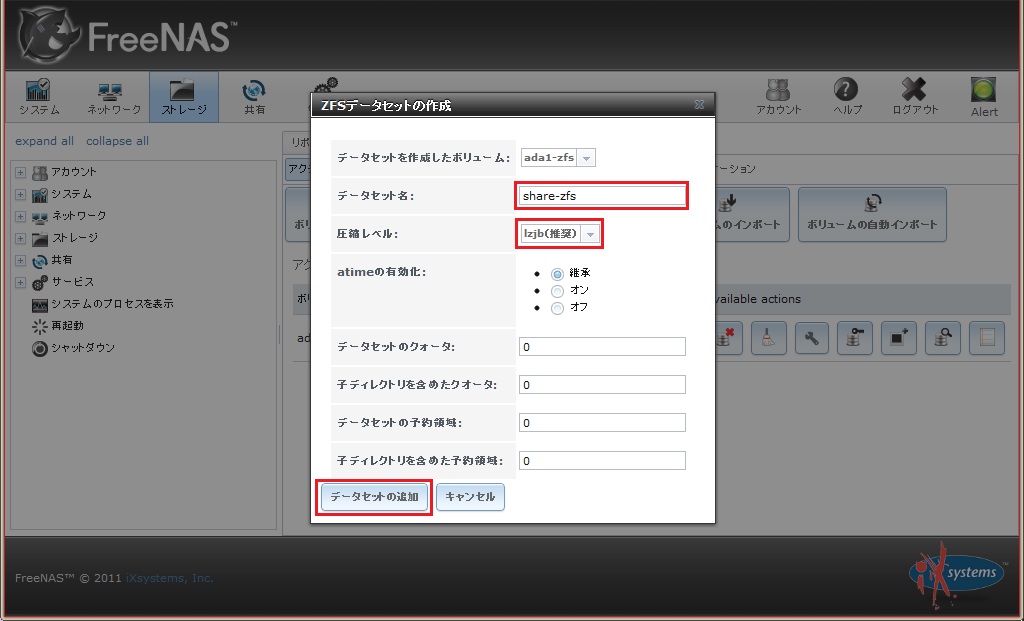Expand the ストレージ tree node

20,238
